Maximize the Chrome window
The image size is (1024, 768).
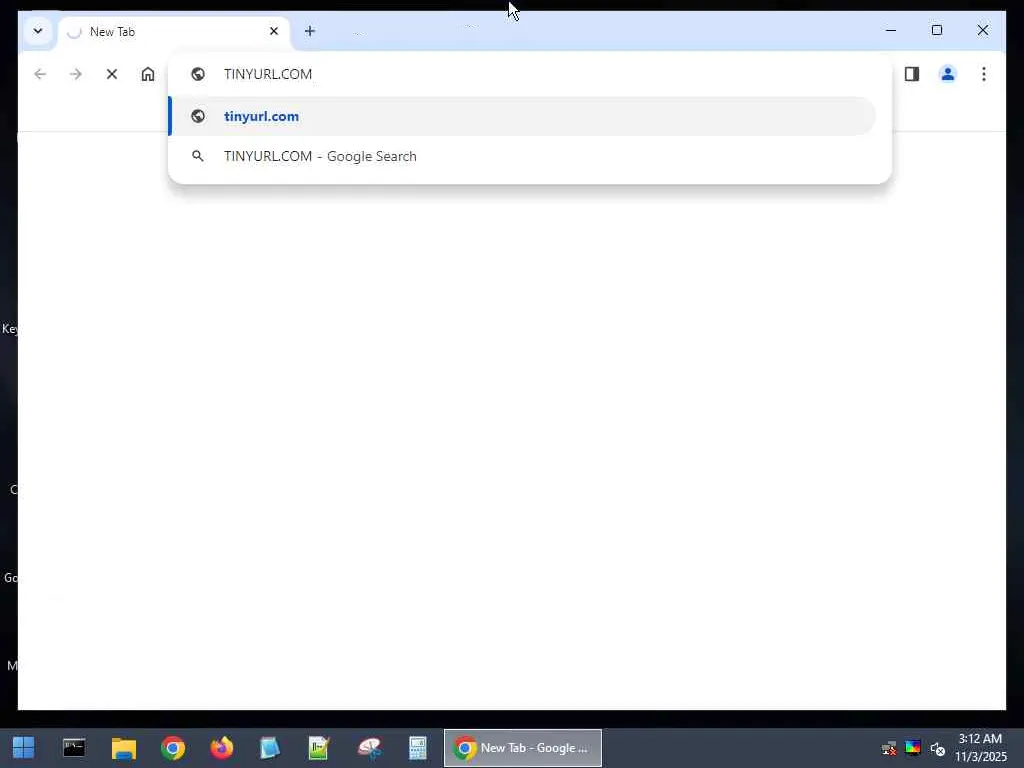[936, 30]
